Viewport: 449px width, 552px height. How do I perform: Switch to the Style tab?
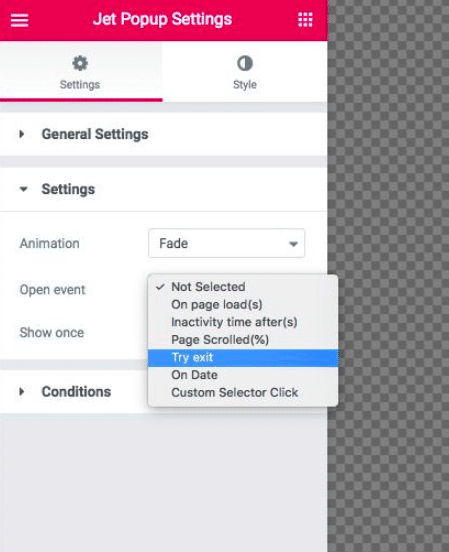(x=245, y=72)
